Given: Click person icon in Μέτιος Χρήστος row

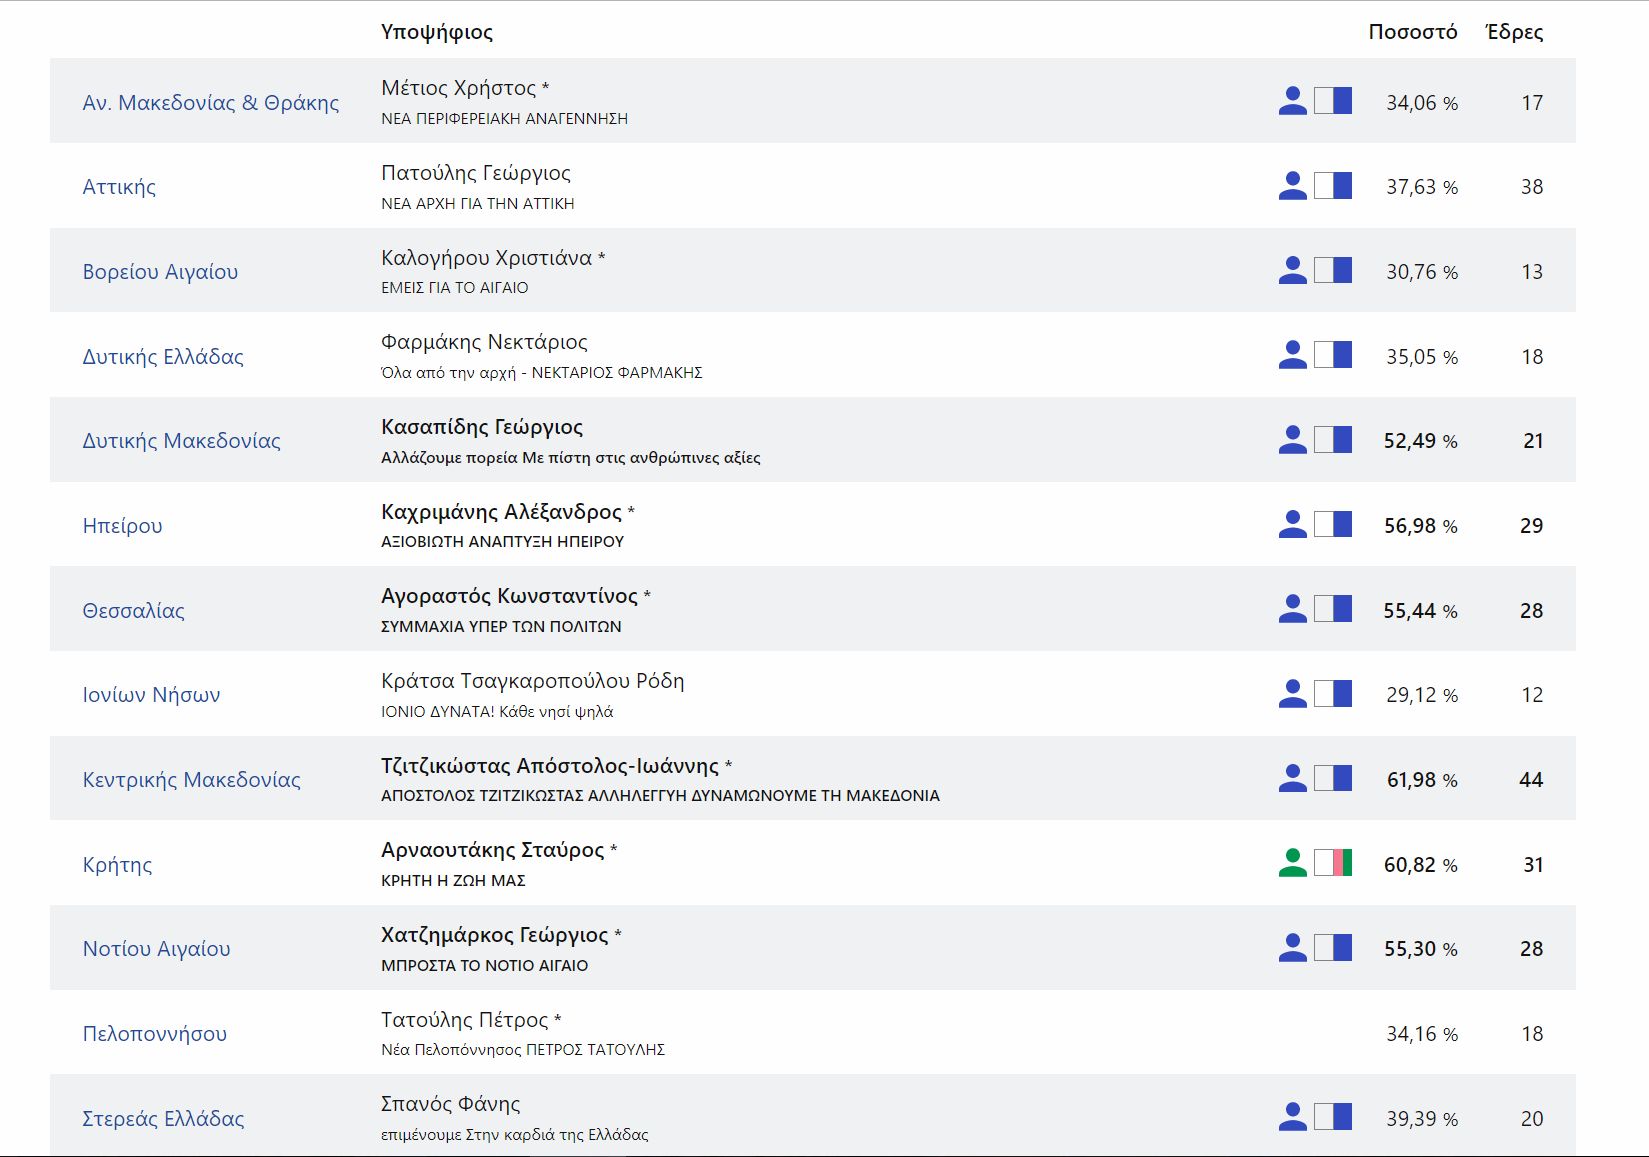Looking at the screenshot, I should 1292,100.
